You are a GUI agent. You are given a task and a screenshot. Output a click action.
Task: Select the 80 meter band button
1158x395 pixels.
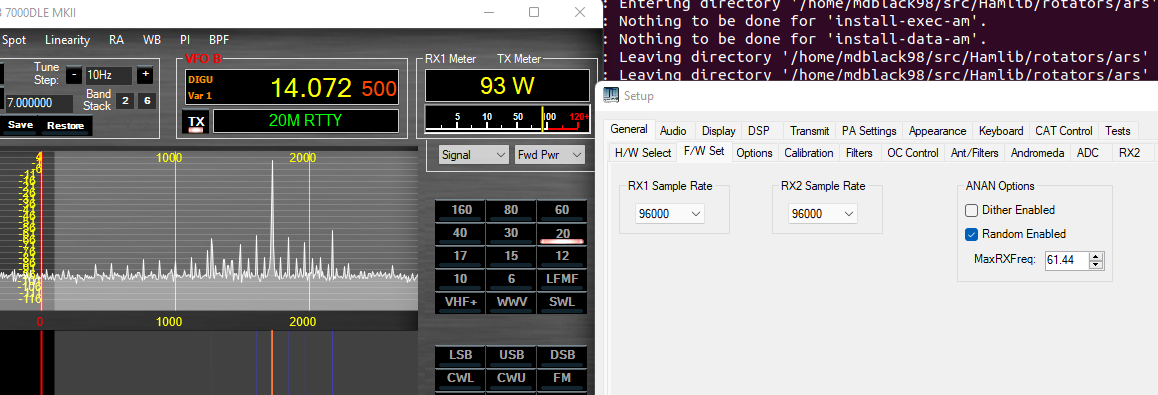click(511, 210)
